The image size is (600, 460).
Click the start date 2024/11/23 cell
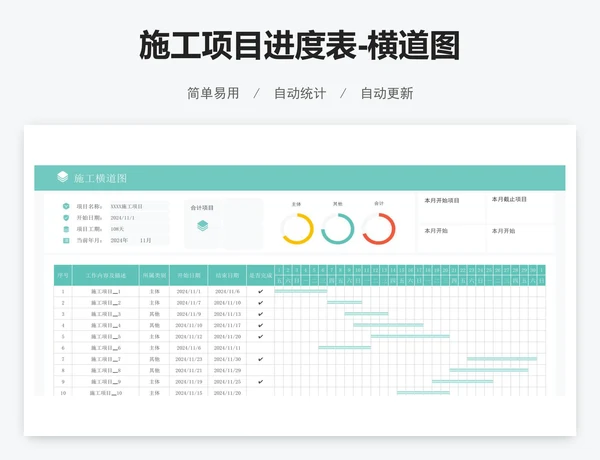pyautogui.click(x=189, y=359)
